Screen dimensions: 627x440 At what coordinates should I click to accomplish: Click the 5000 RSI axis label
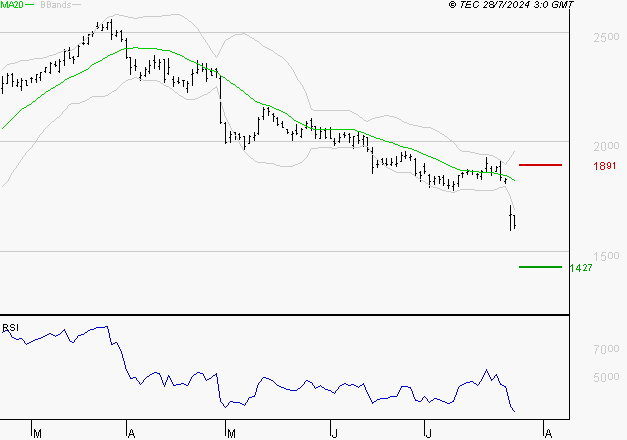(606, 377)
